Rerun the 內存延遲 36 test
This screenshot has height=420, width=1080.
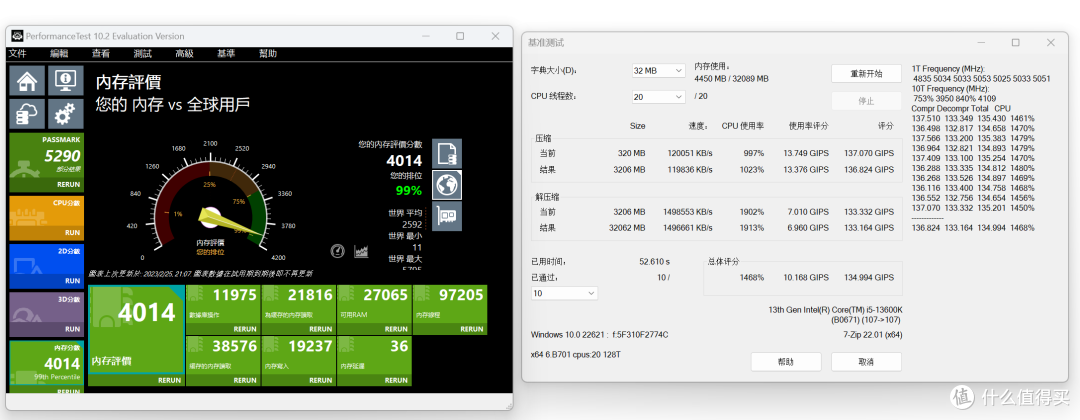(x=397, y=380)
